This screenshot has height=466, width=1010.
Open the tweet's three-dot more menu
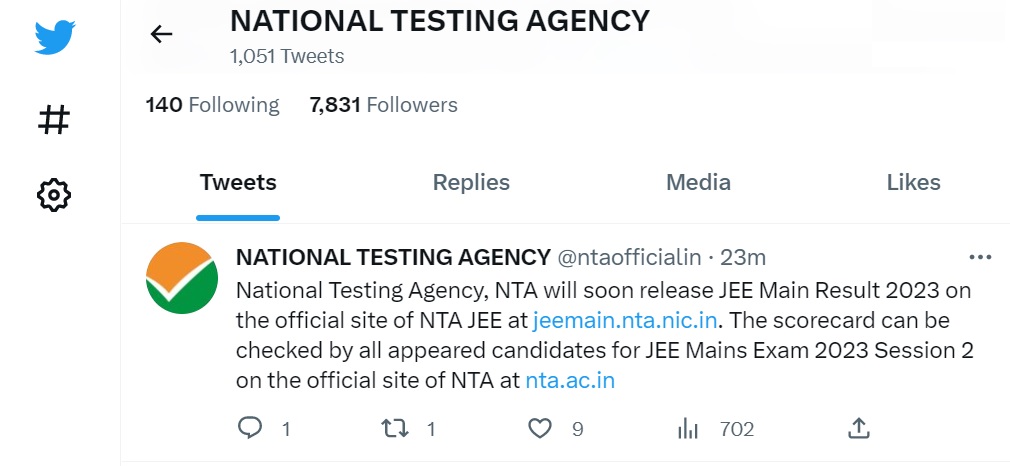click(981, 257)
